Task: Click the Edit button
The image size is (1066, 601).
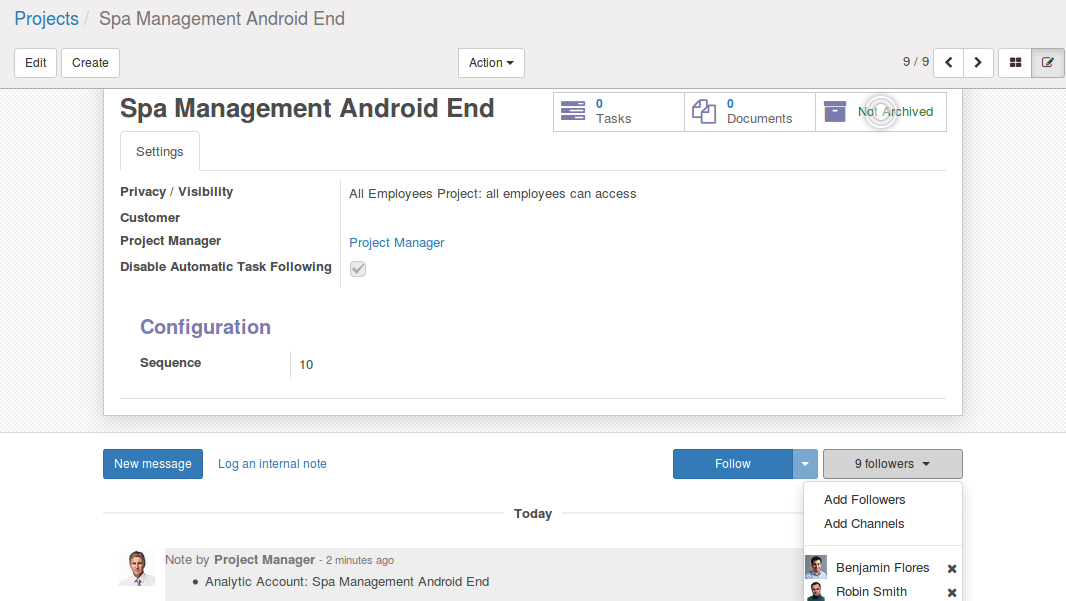Action: coord(36,63)
